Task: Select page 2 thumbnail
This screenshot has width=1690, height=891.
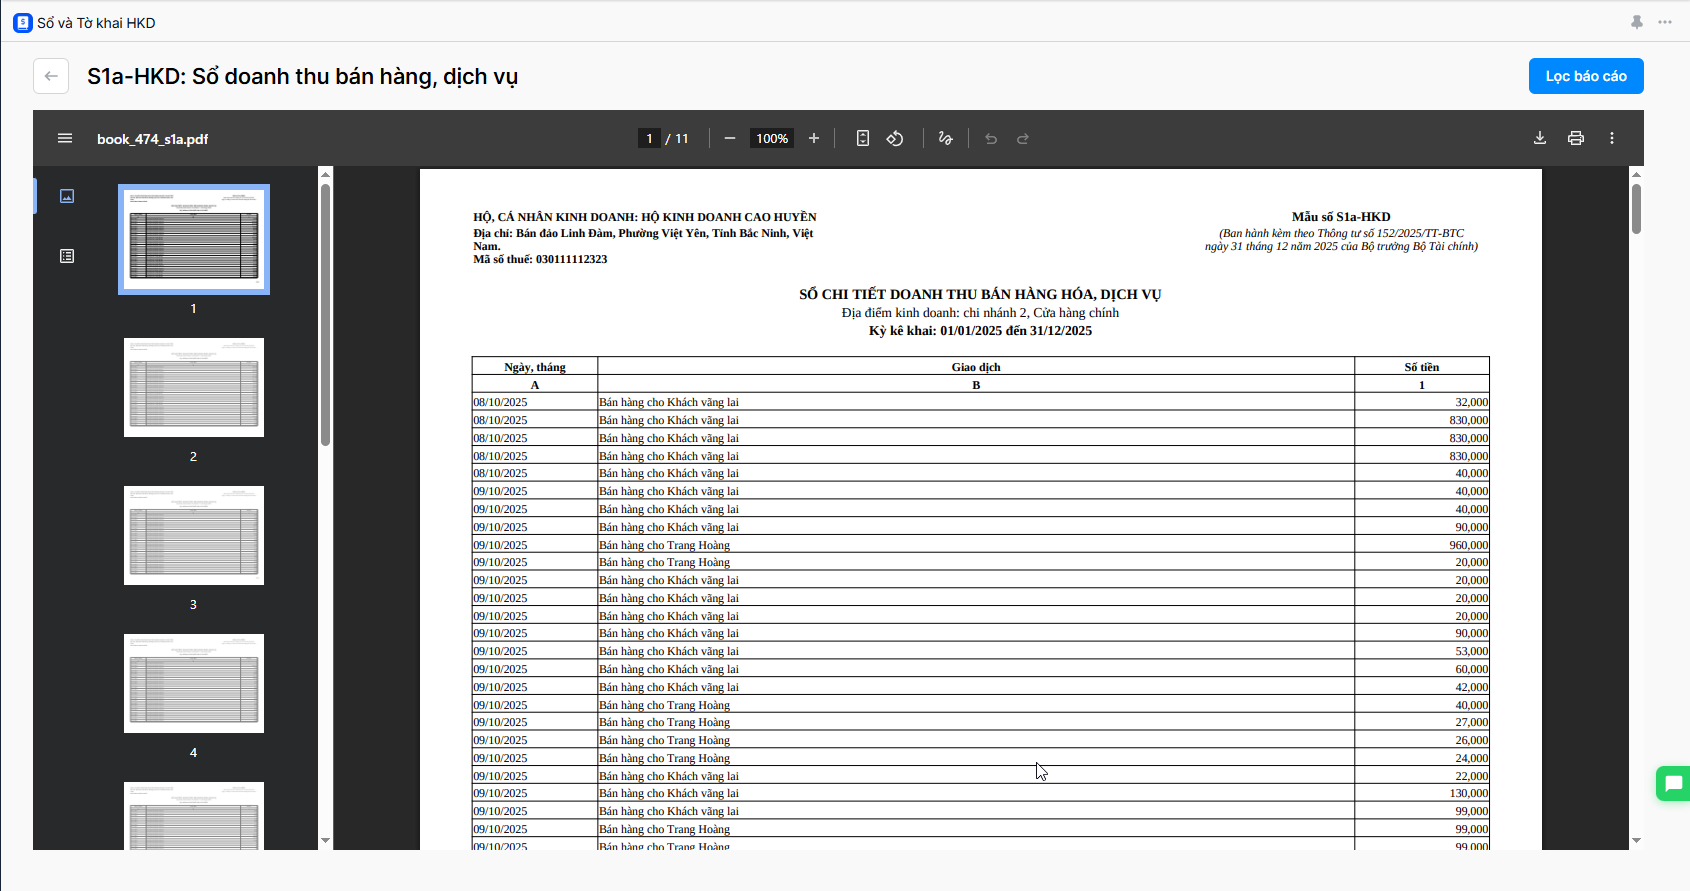Action: click(x=194, y=388)
